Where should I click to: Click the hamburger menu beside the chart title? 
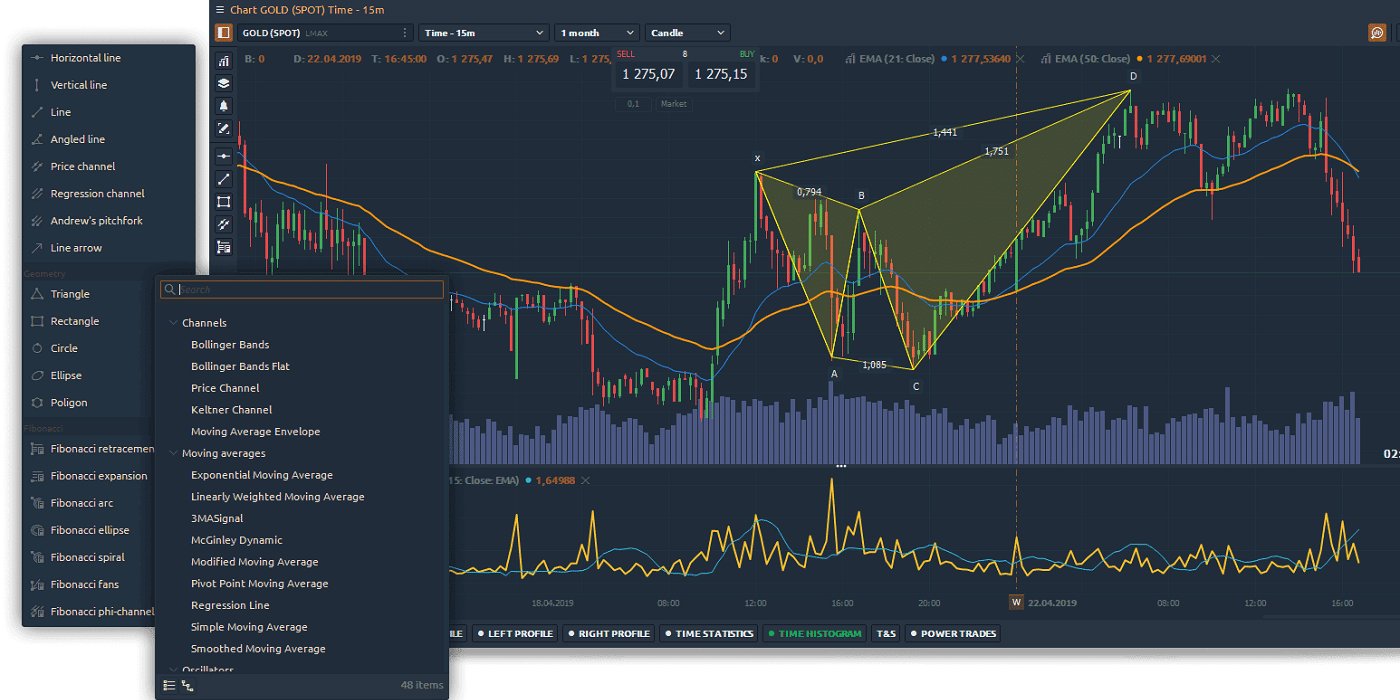click(x=220, y=10)
